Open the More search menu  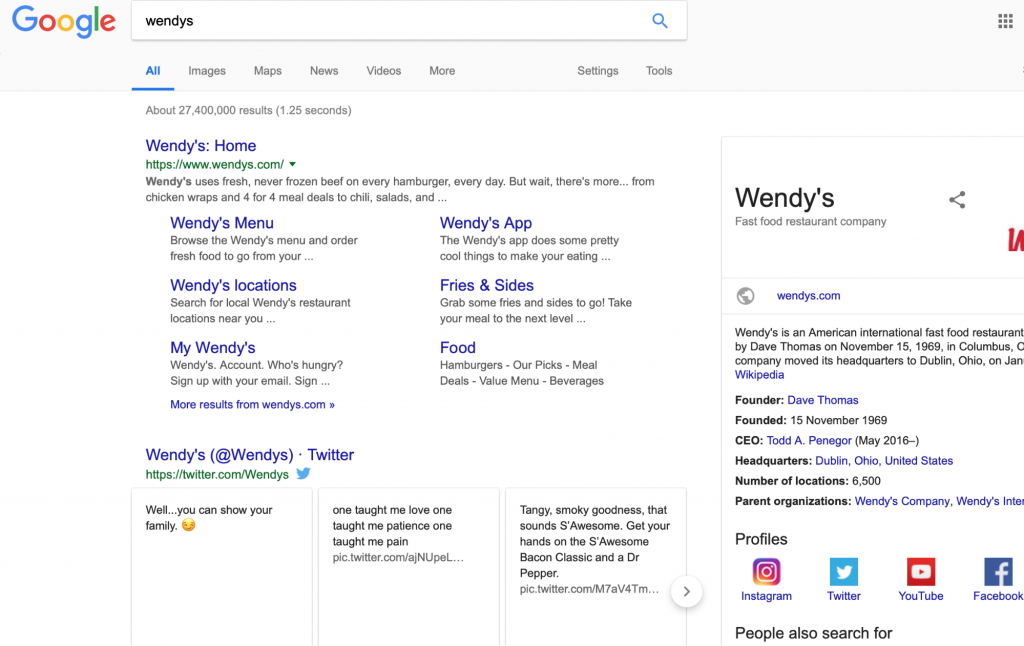pyautogui.click(x=442, y=71)
